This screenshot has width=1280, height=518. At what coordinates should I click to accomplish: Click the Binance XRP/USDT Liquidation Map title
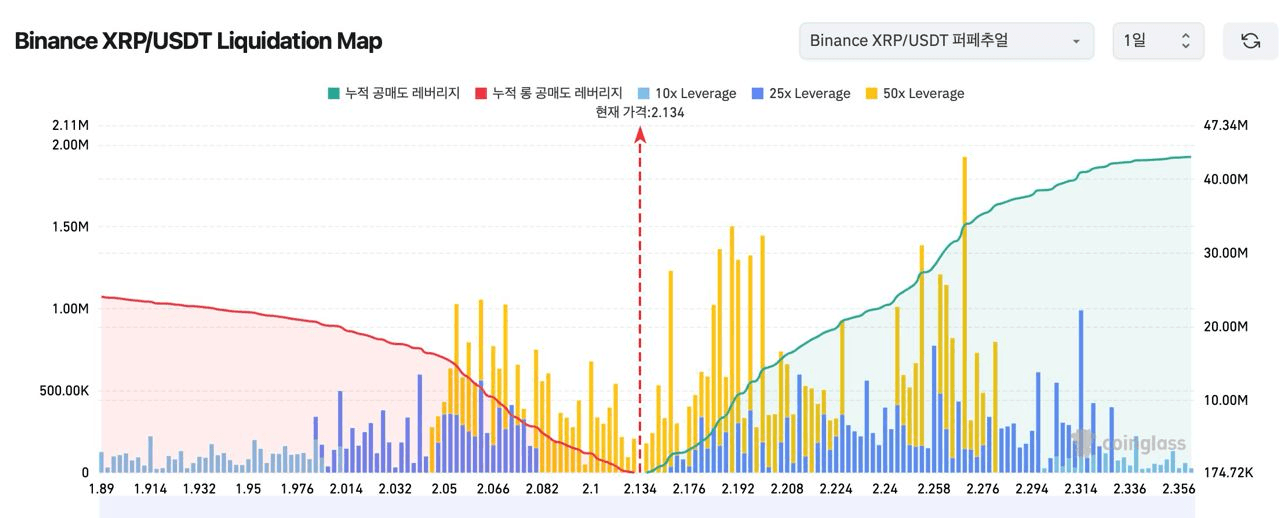pyautogui.click(x=198, y=41)
